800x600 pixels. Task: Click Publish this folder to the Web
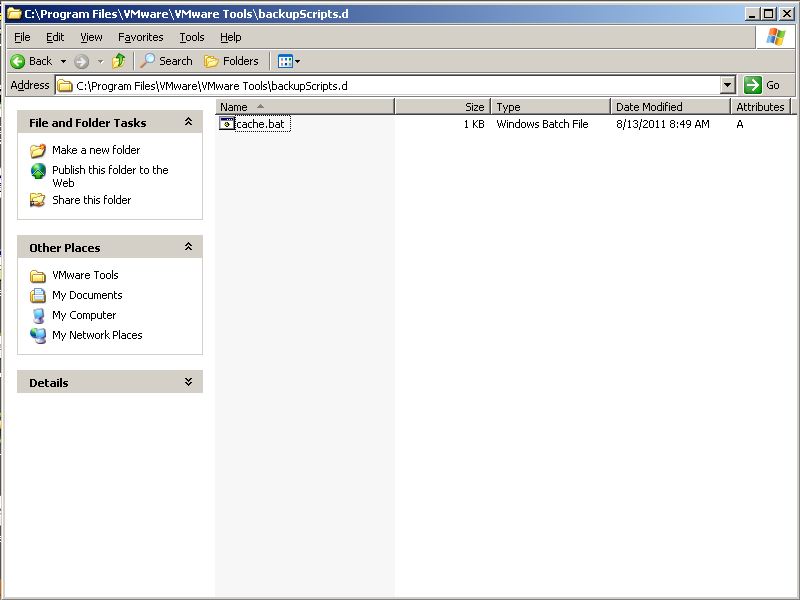tap(110, 177)
